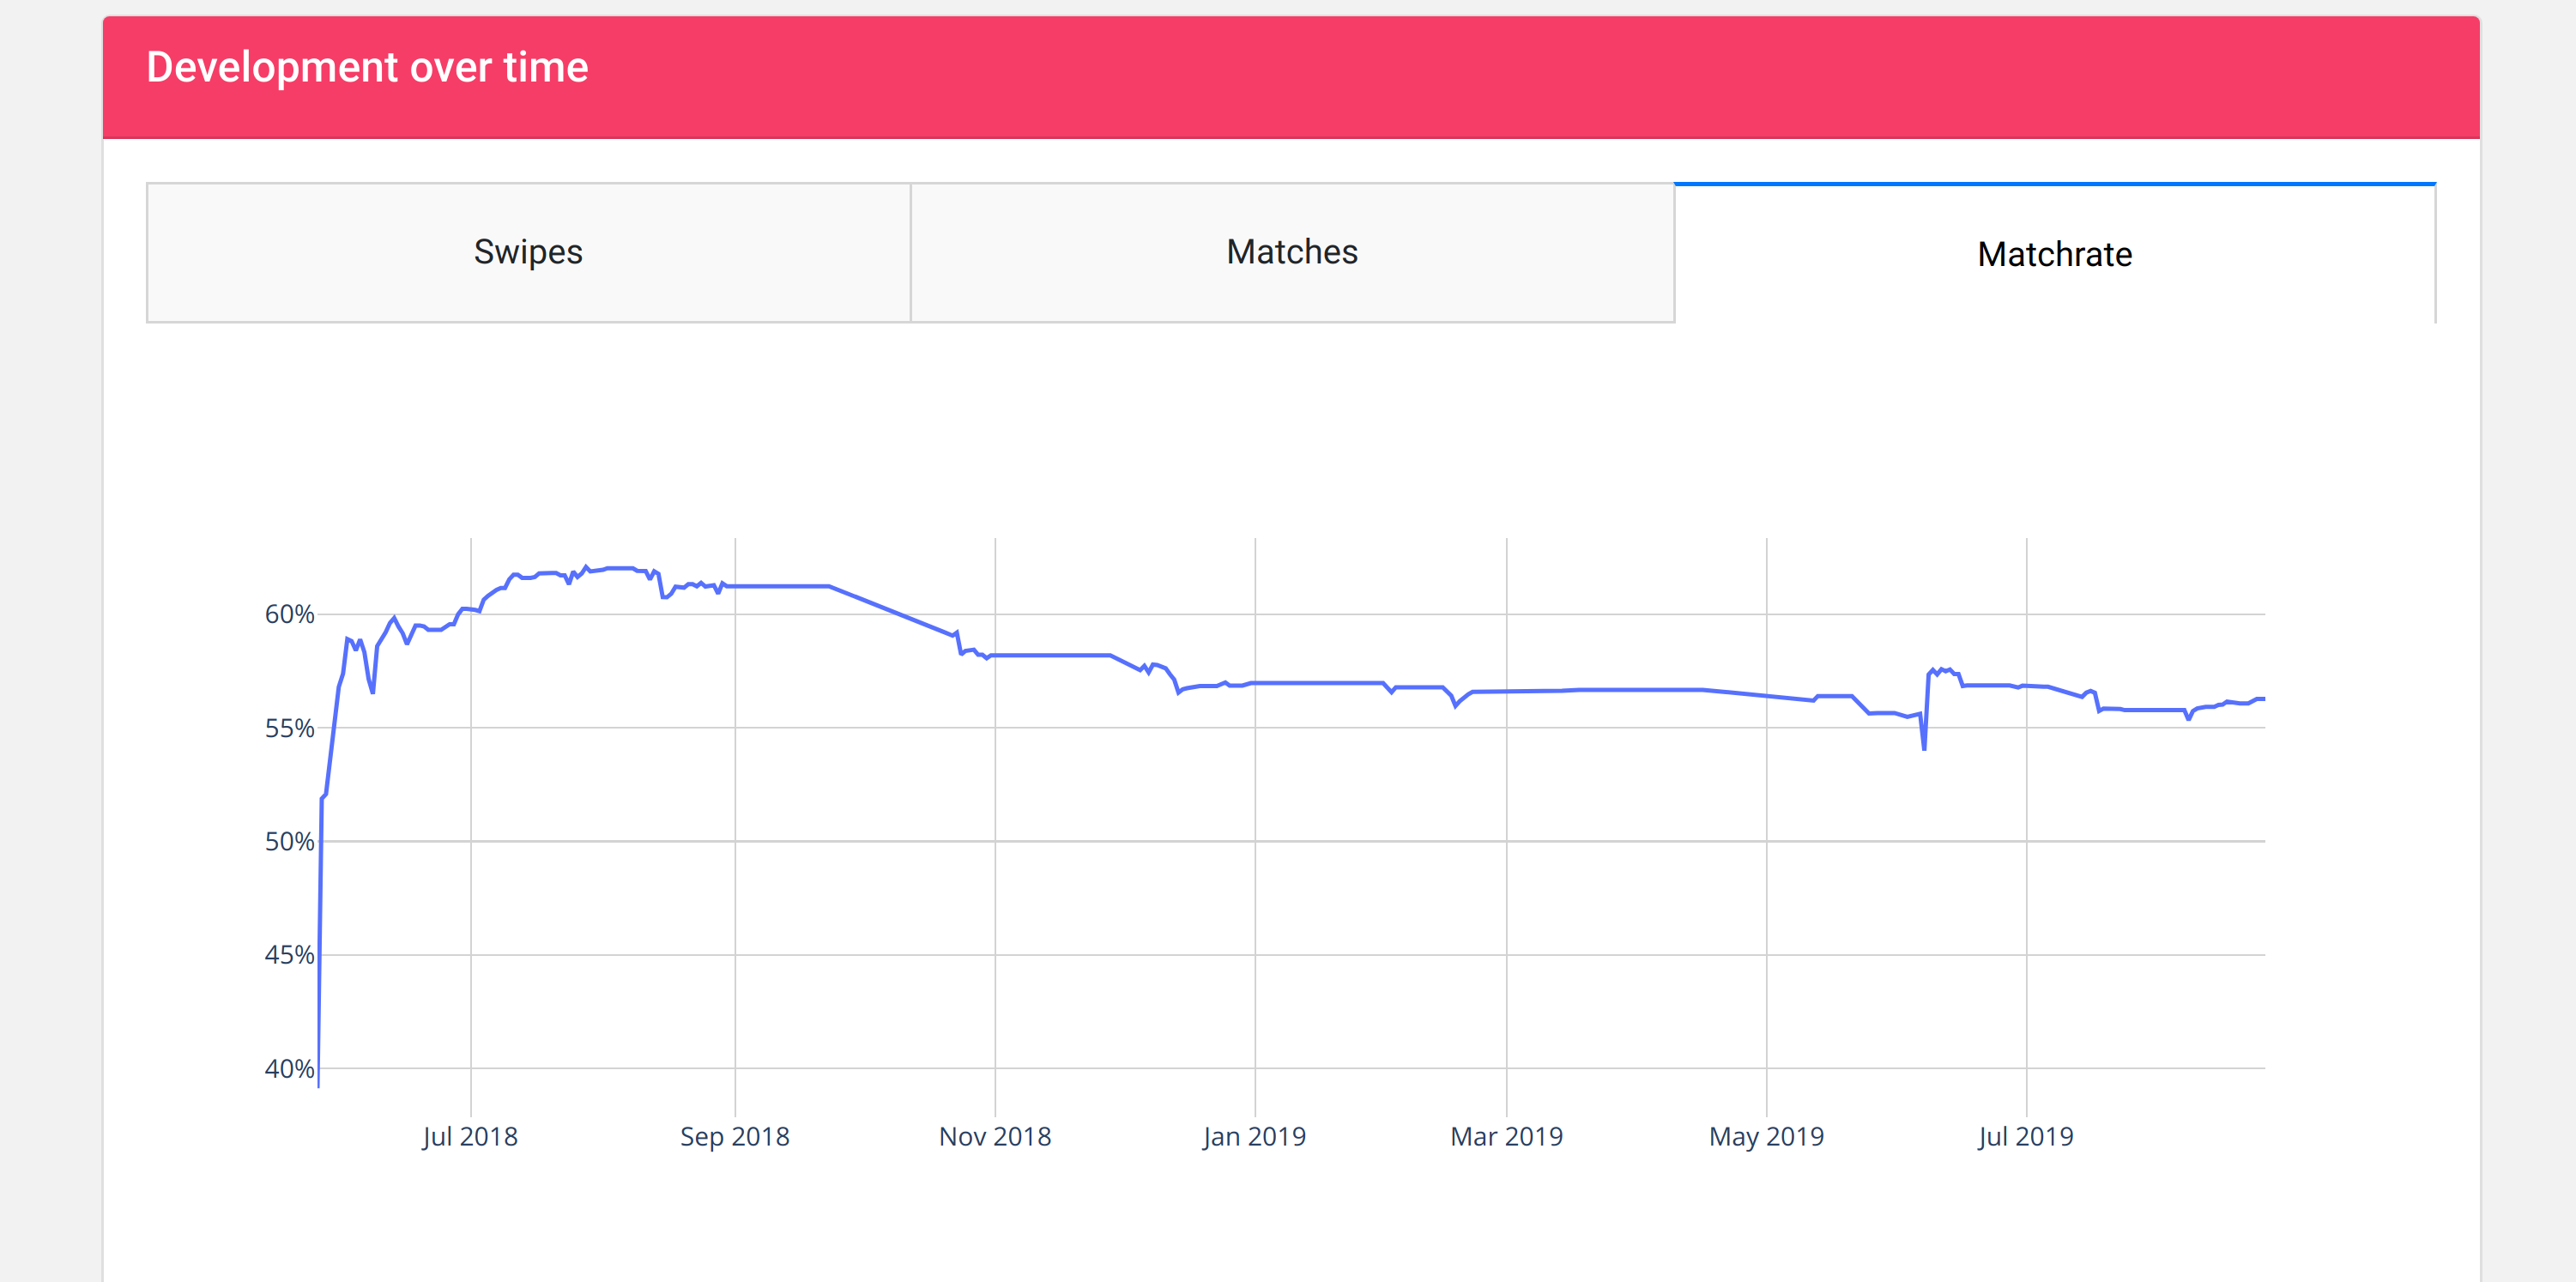Click the Mar 2019 axis label
The image size is (2576, 1282).
[x=1506, y=1136]
